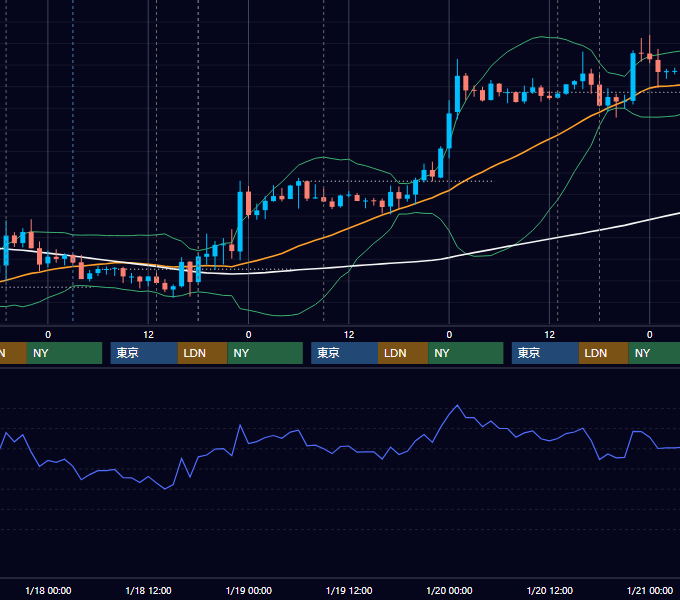Click hour tick 0 aligned with 1/20 00:00
The height and width of the screenshot is (600, 680).
(449, 335)
